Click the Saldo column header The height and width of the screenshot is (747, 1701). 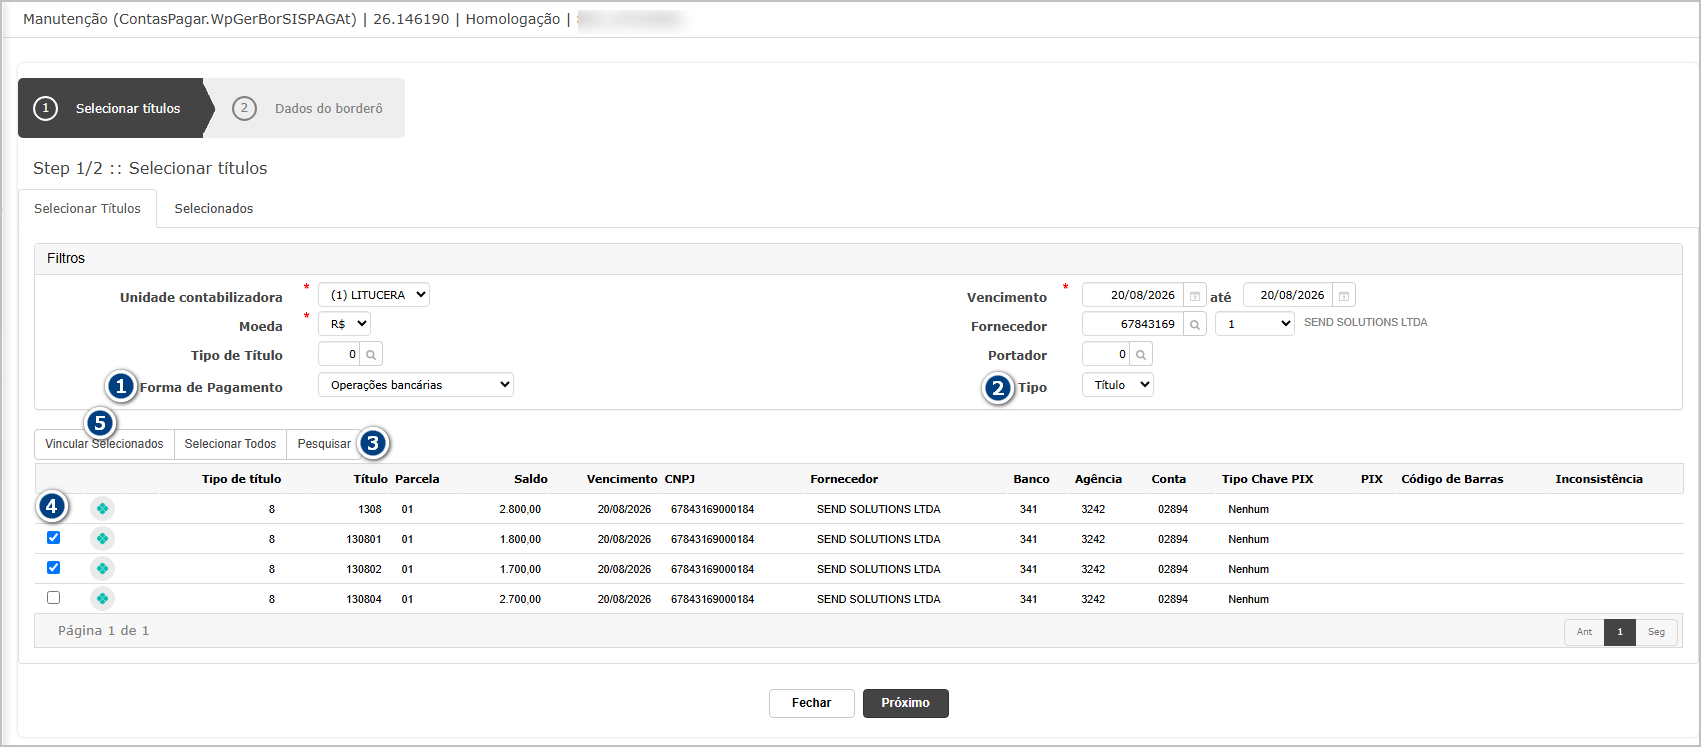click(531, 479)
